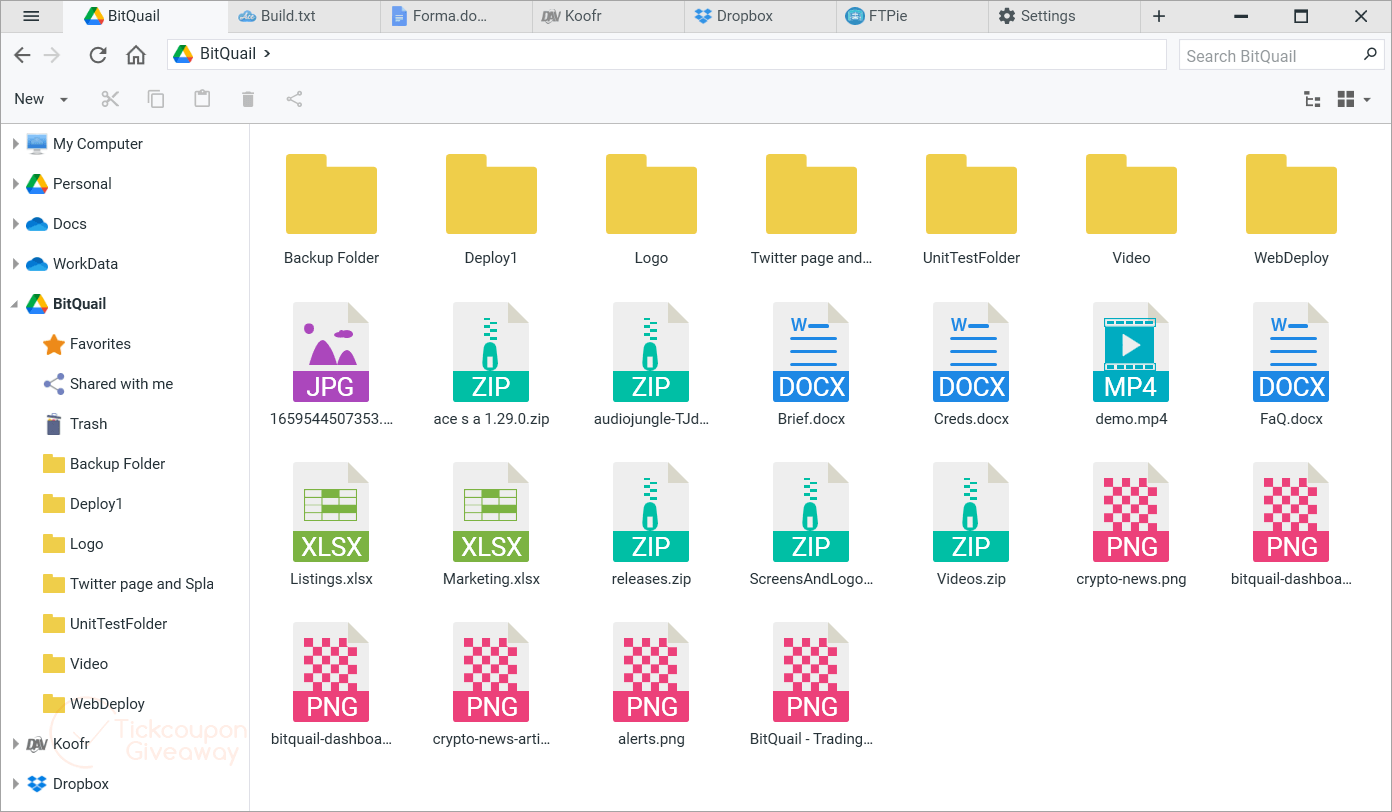Select the demo.mp4 video file
This screenshot has height=812, width=1392.
tap(1131, 365)
